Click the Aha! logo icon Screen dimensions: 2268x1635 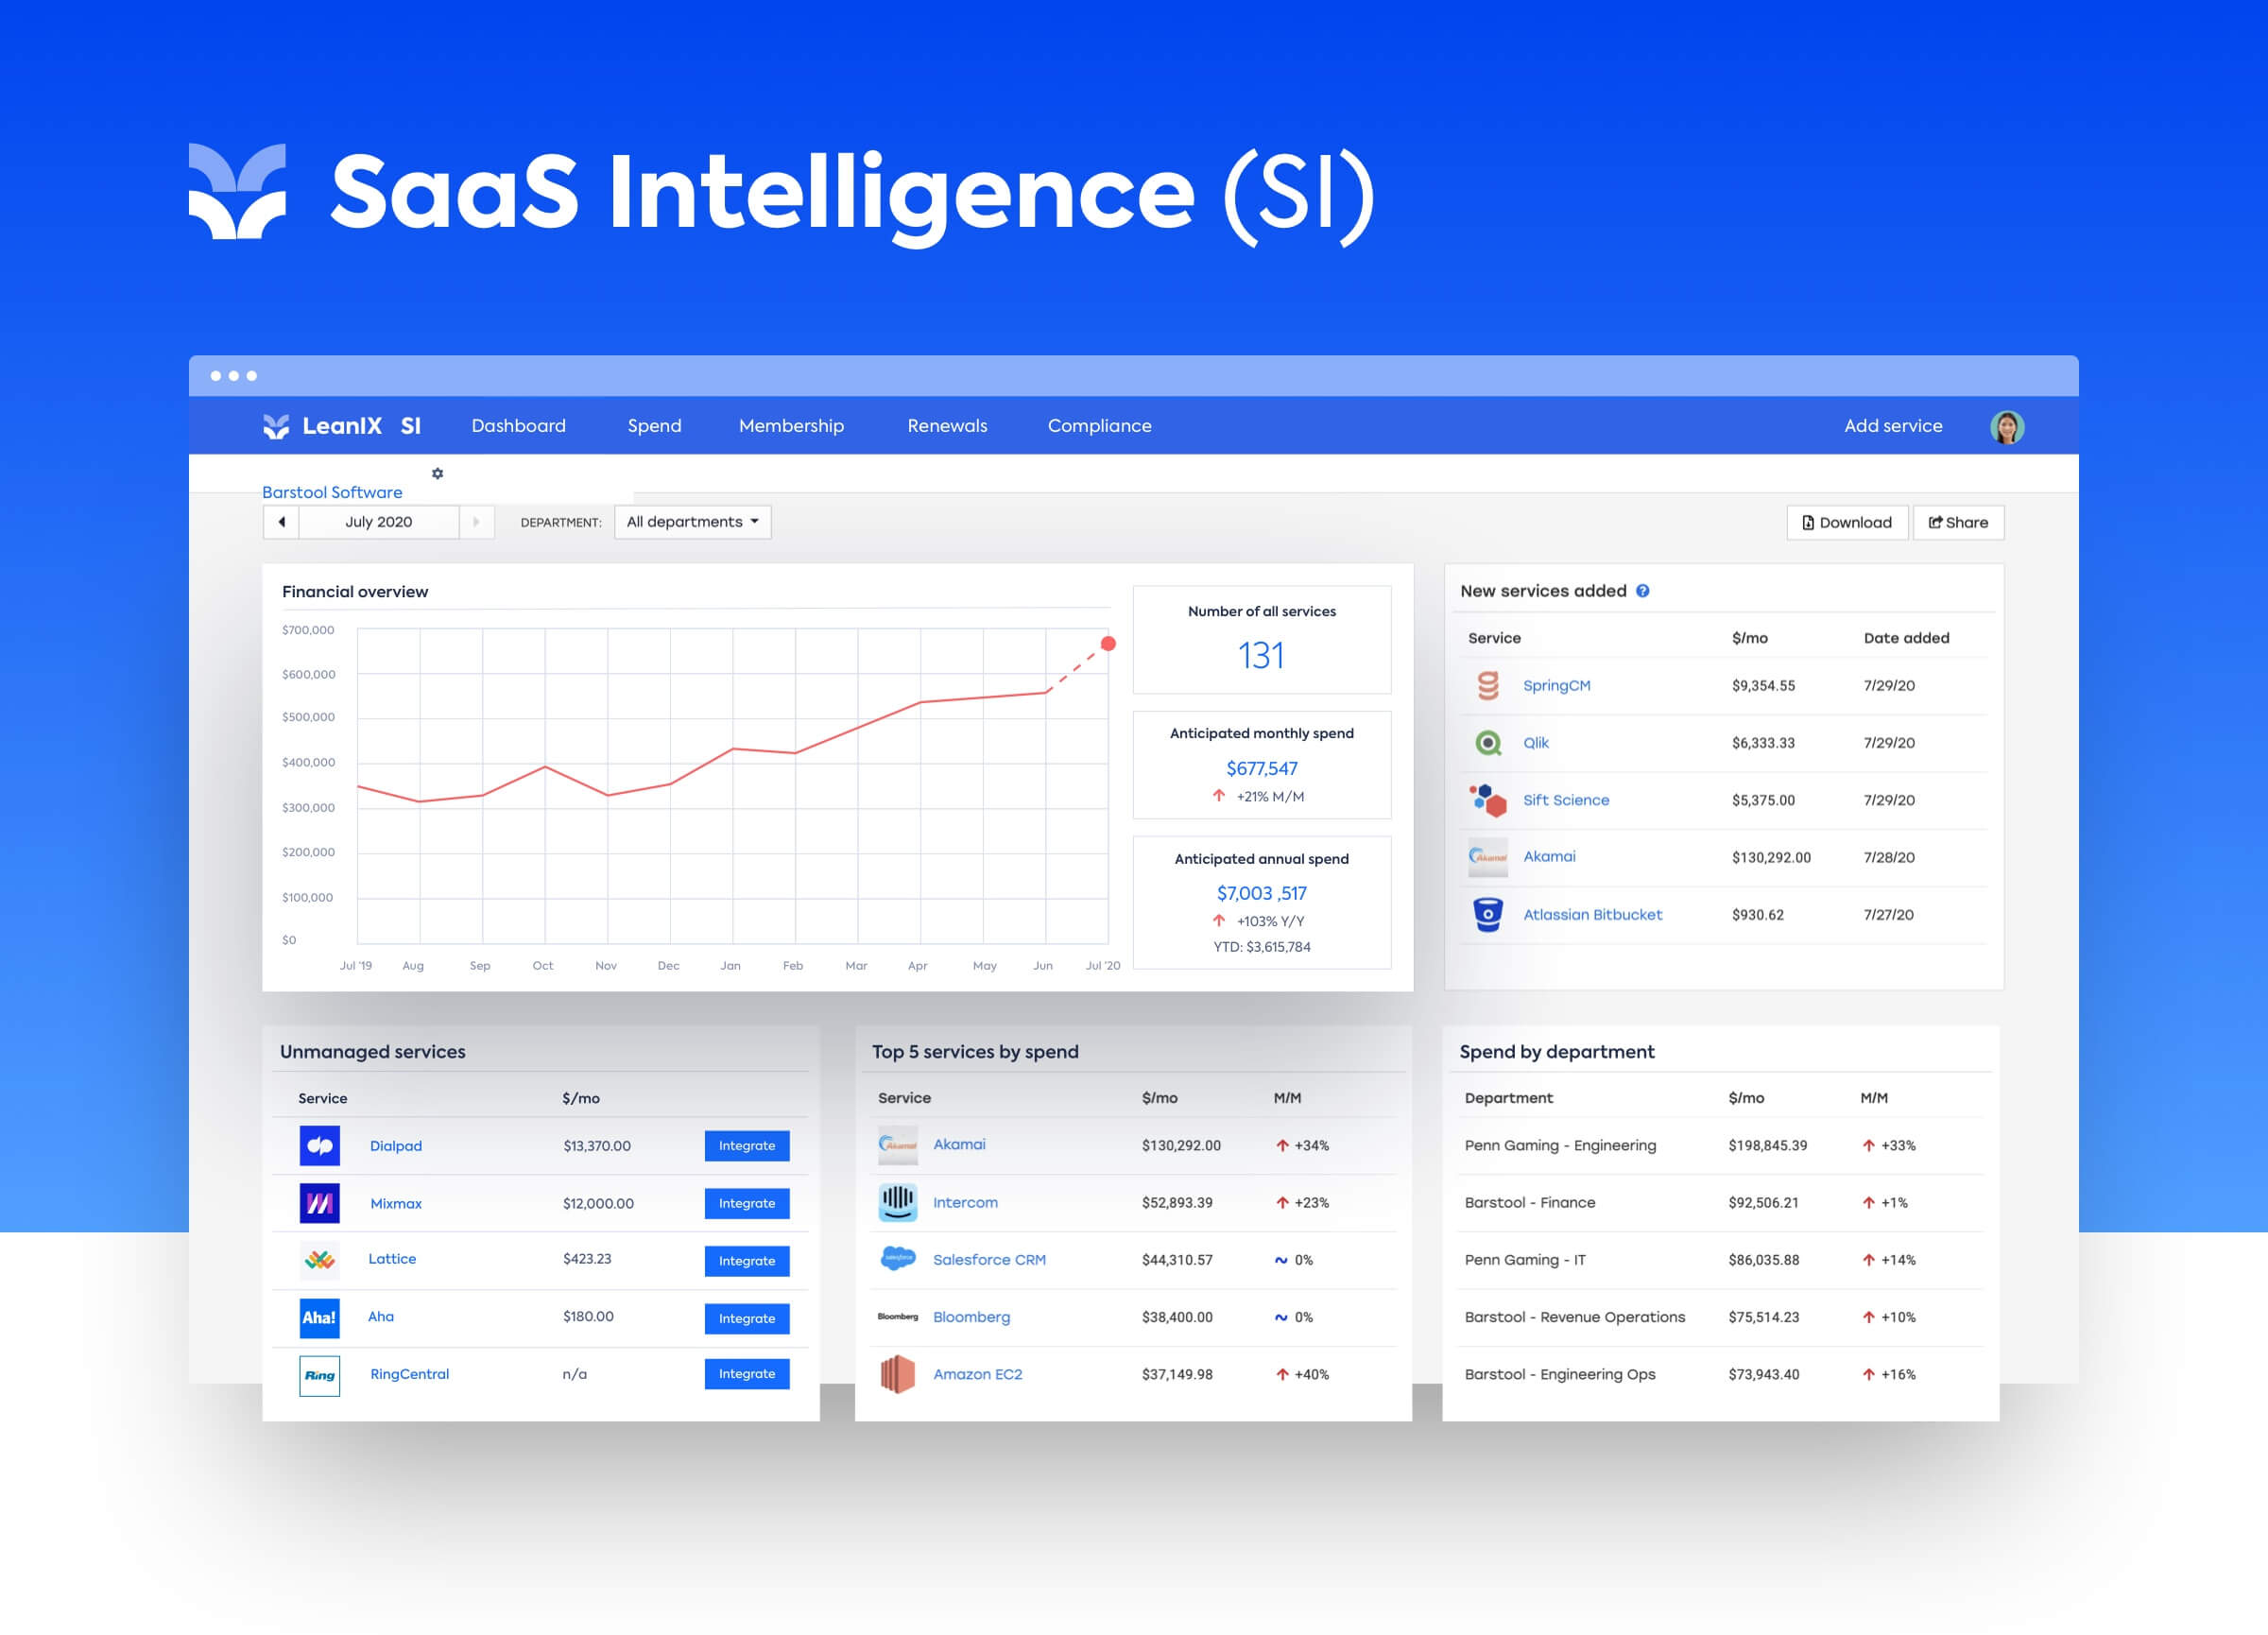click(320, 1318)
